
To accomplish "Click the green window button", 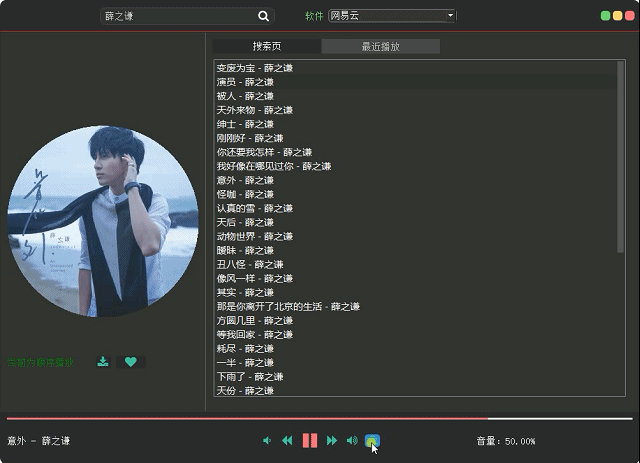I will [x=605, y=16].
